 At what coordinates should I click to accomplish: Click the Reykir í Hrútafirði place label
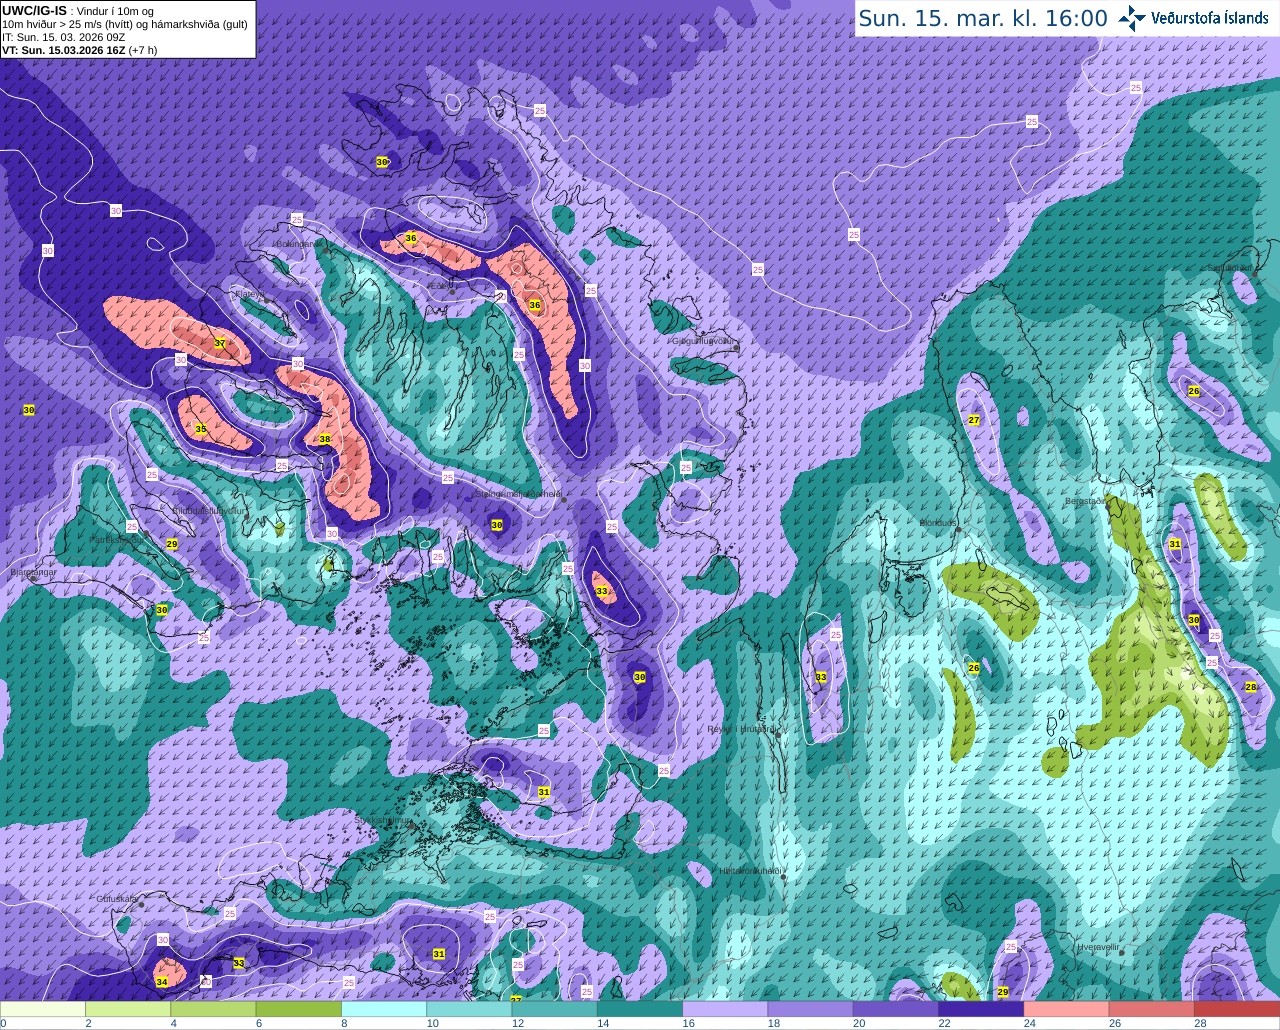(x=743, y=729)
